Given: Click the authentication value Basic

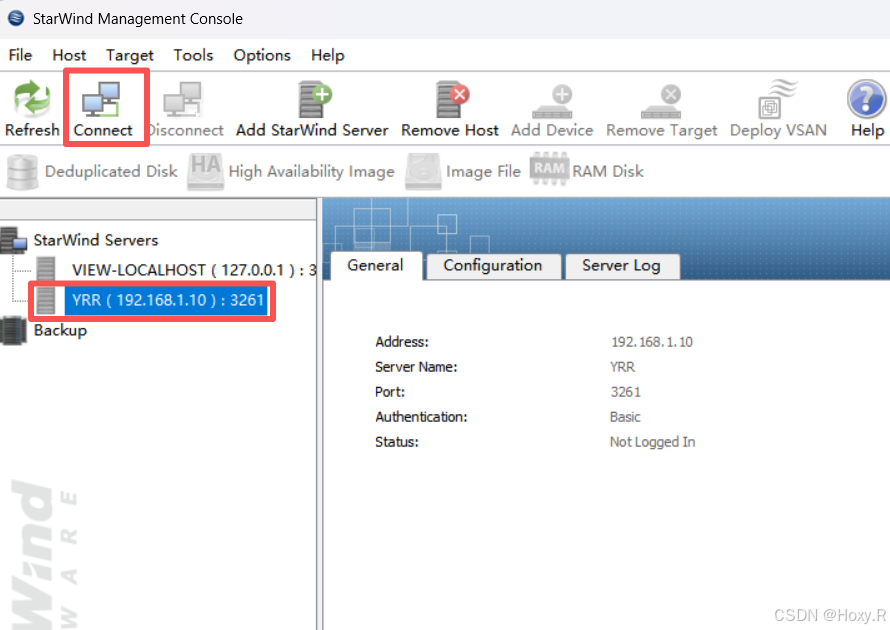Looking at the screenshot, I should pyautogui.click(x=625, y=417).
